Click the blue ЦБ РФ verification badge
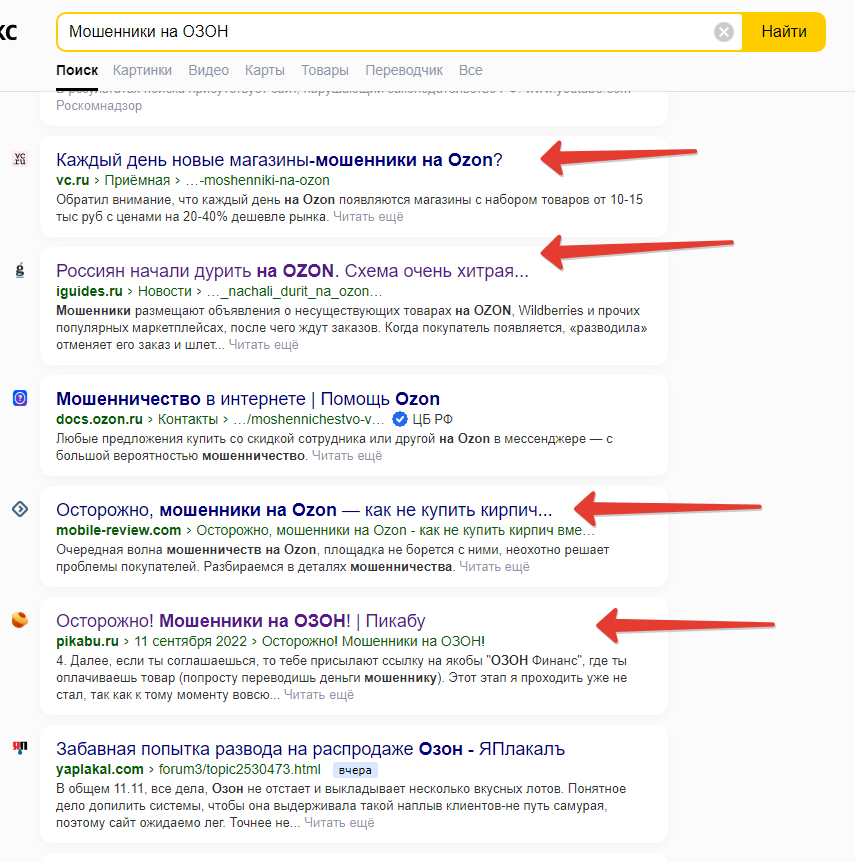 400,419
